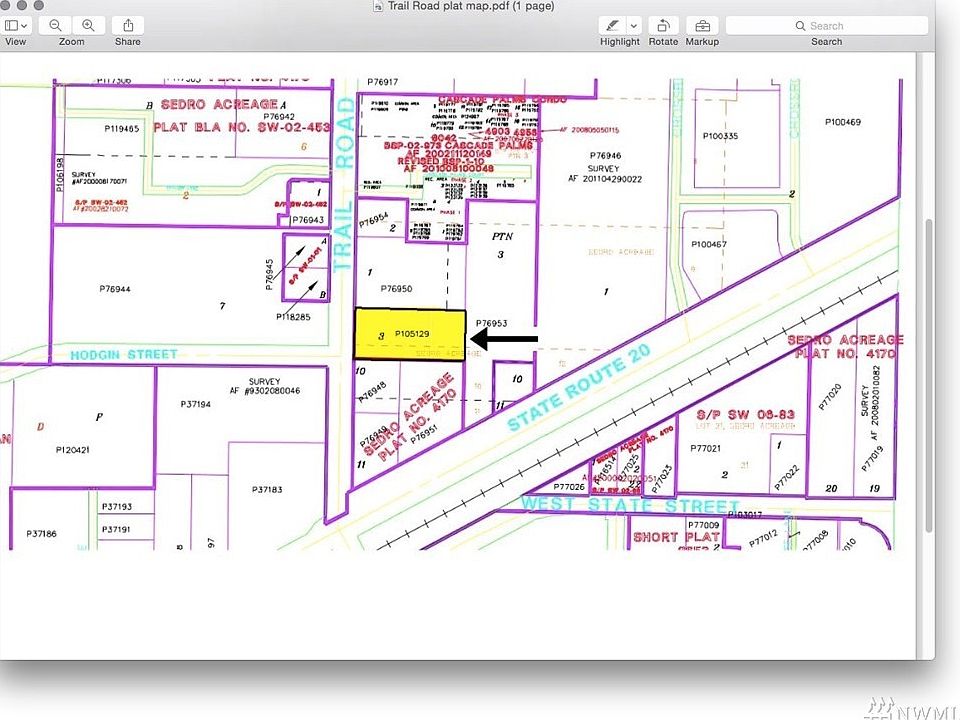Click the WEST STATE STREET label
Viewport: 960px width, 720px height.
[630, 505]
